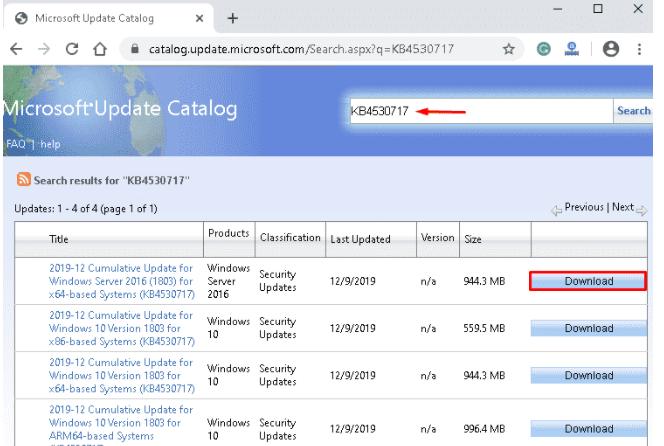Viewport: 664px width, 446px height.
Task: Minimize the browser window
Action: pyautogui.click(x=558, y=9)
